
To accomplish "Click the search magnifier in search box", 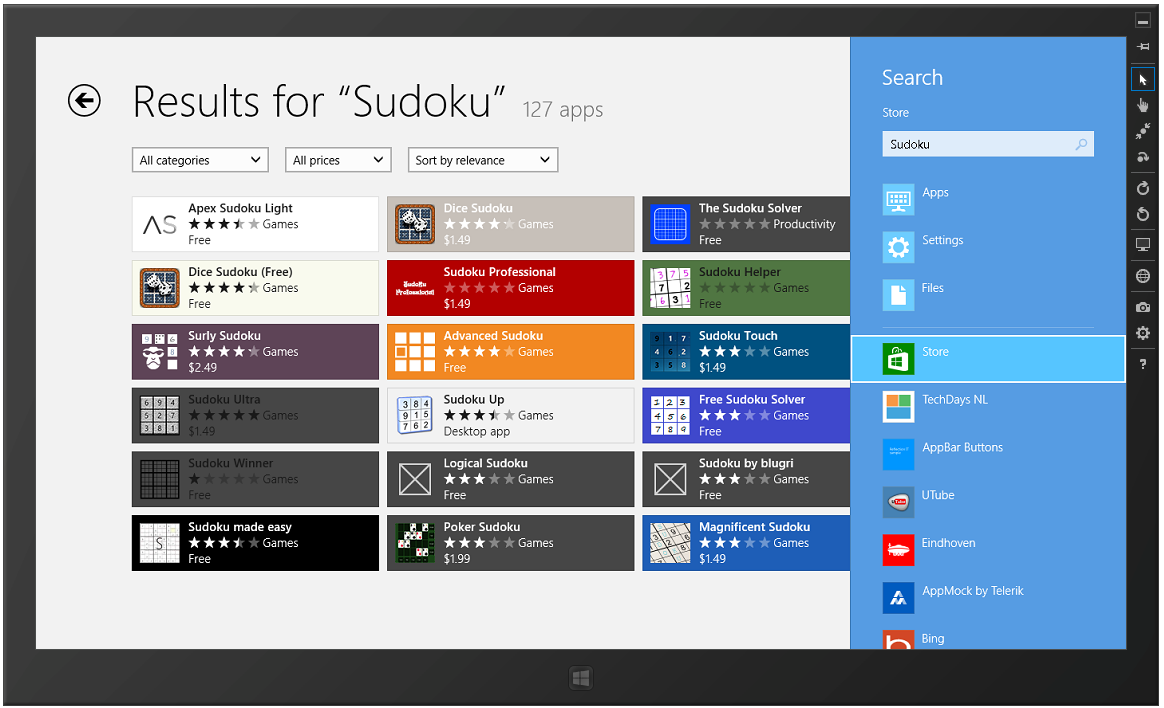I will tap(1081, 144).
